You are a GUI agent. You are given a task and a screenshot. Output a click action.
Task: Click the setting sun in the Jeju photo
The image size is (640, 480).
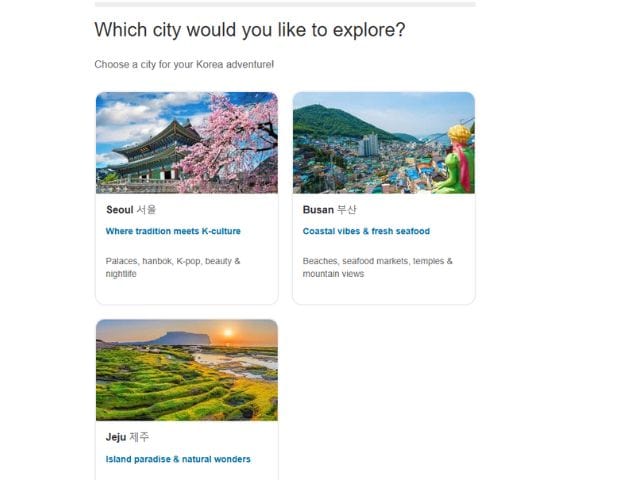point(226,334)
